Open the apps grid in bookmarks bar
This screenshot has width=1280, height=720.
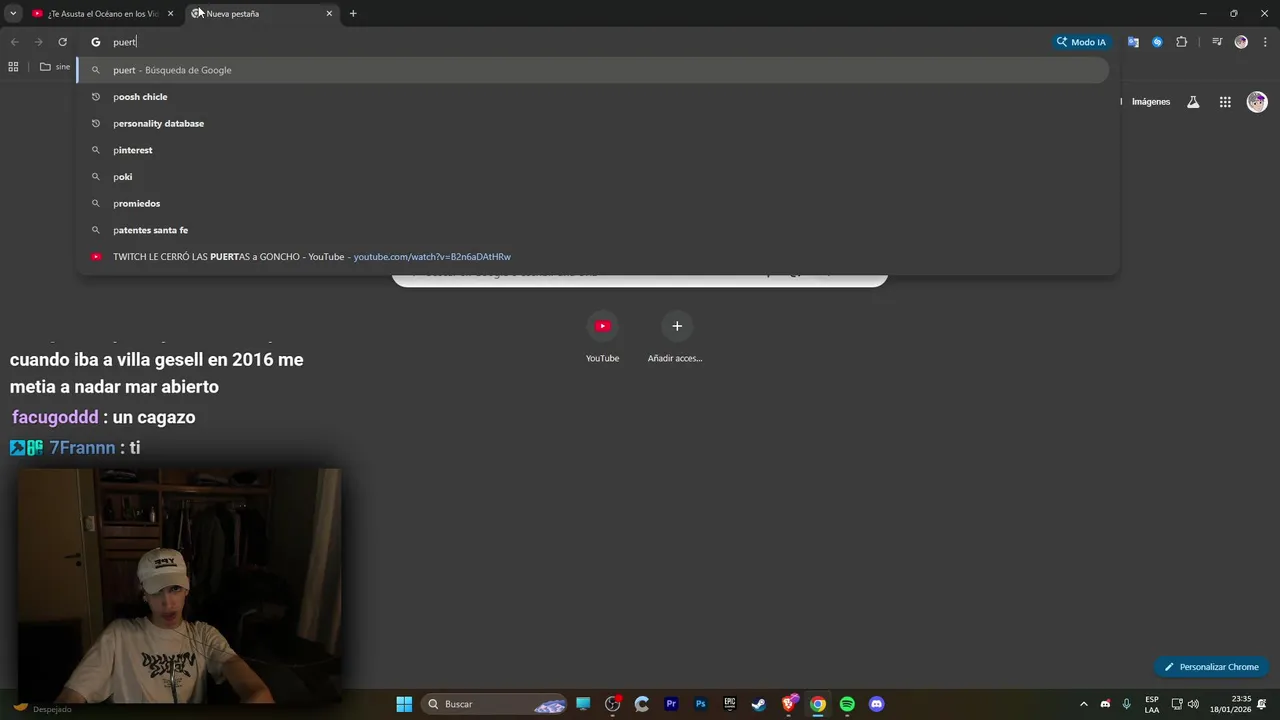[x=13, y=67]
